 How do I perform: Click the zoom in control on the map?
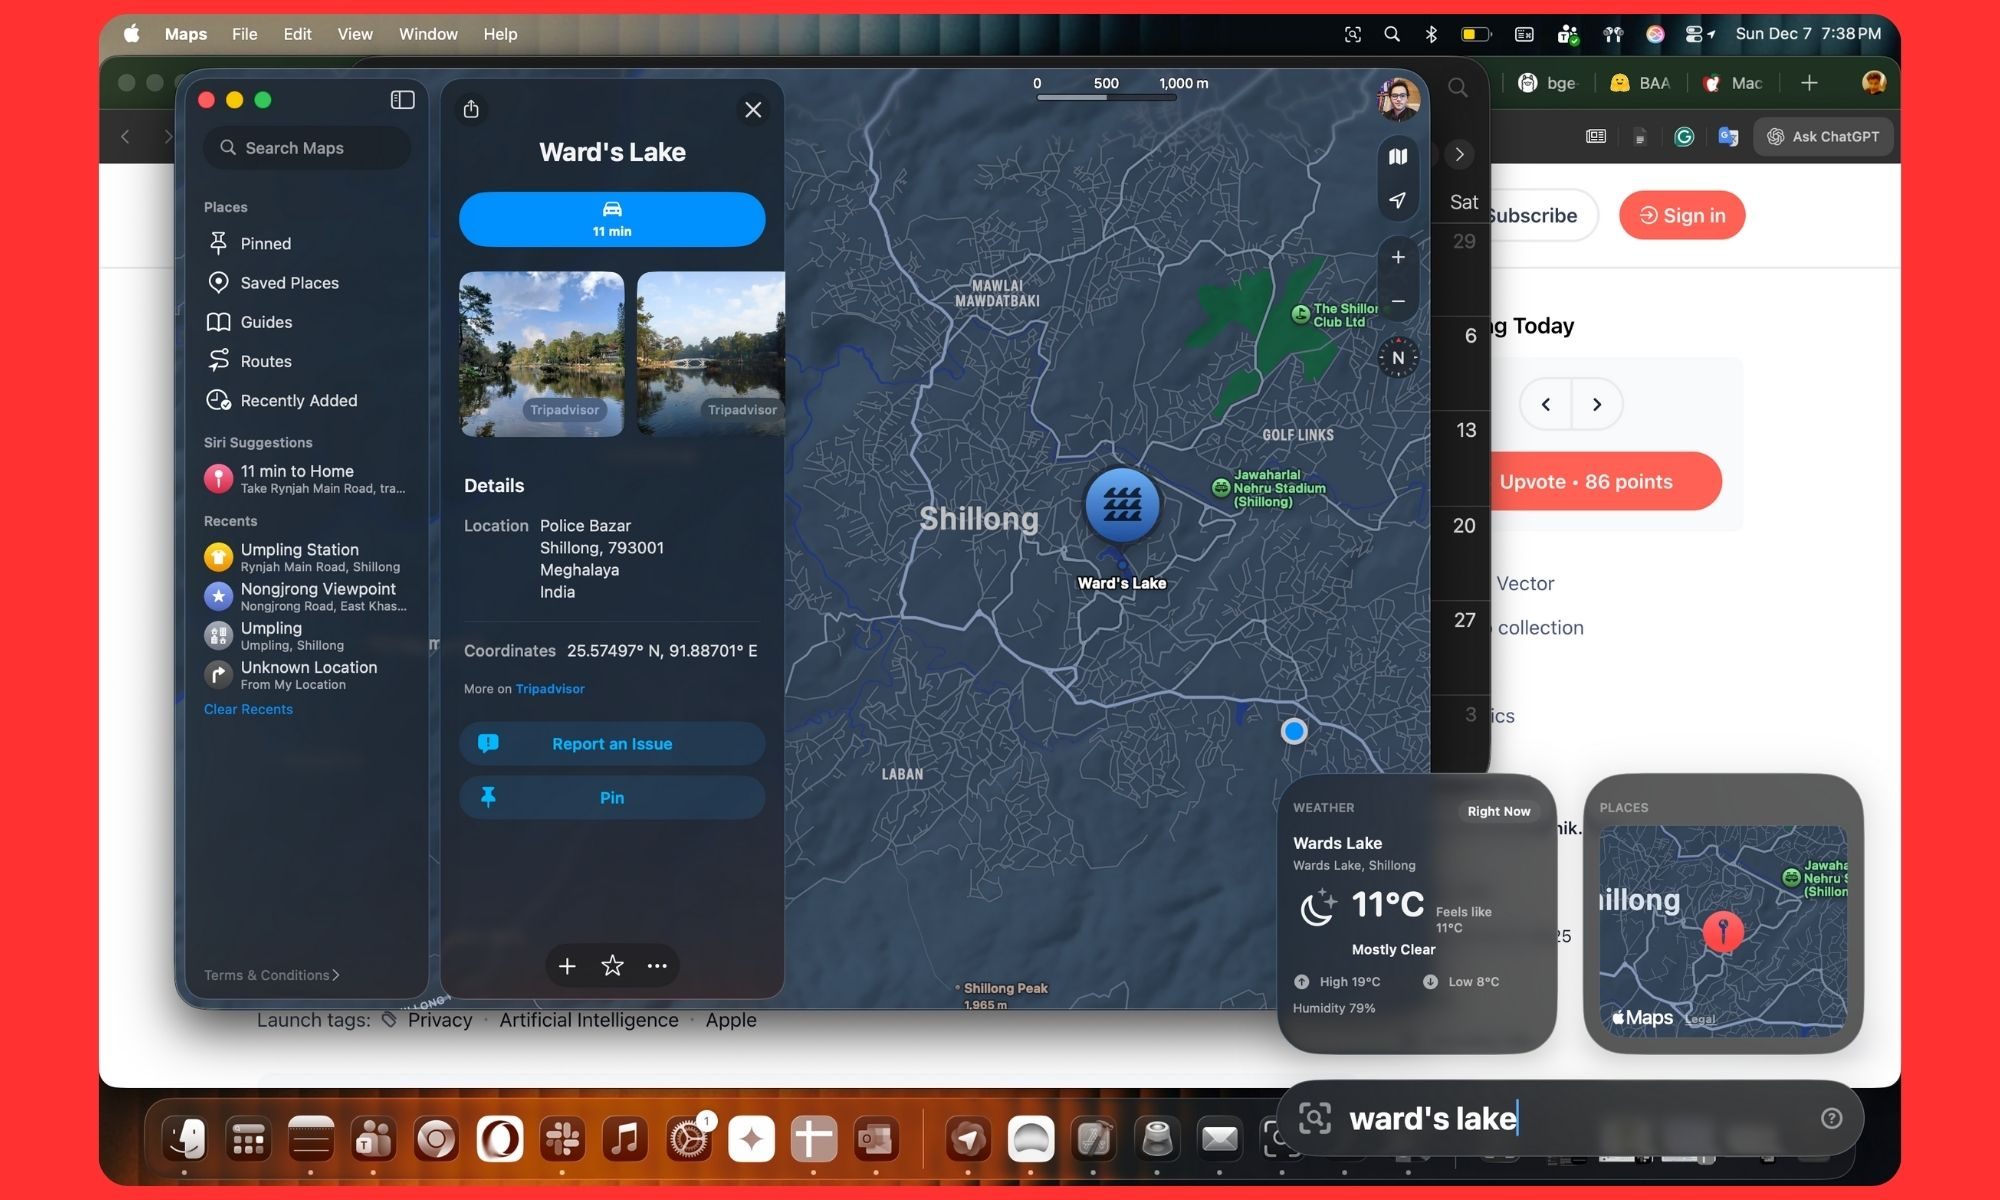point(1397,256)
